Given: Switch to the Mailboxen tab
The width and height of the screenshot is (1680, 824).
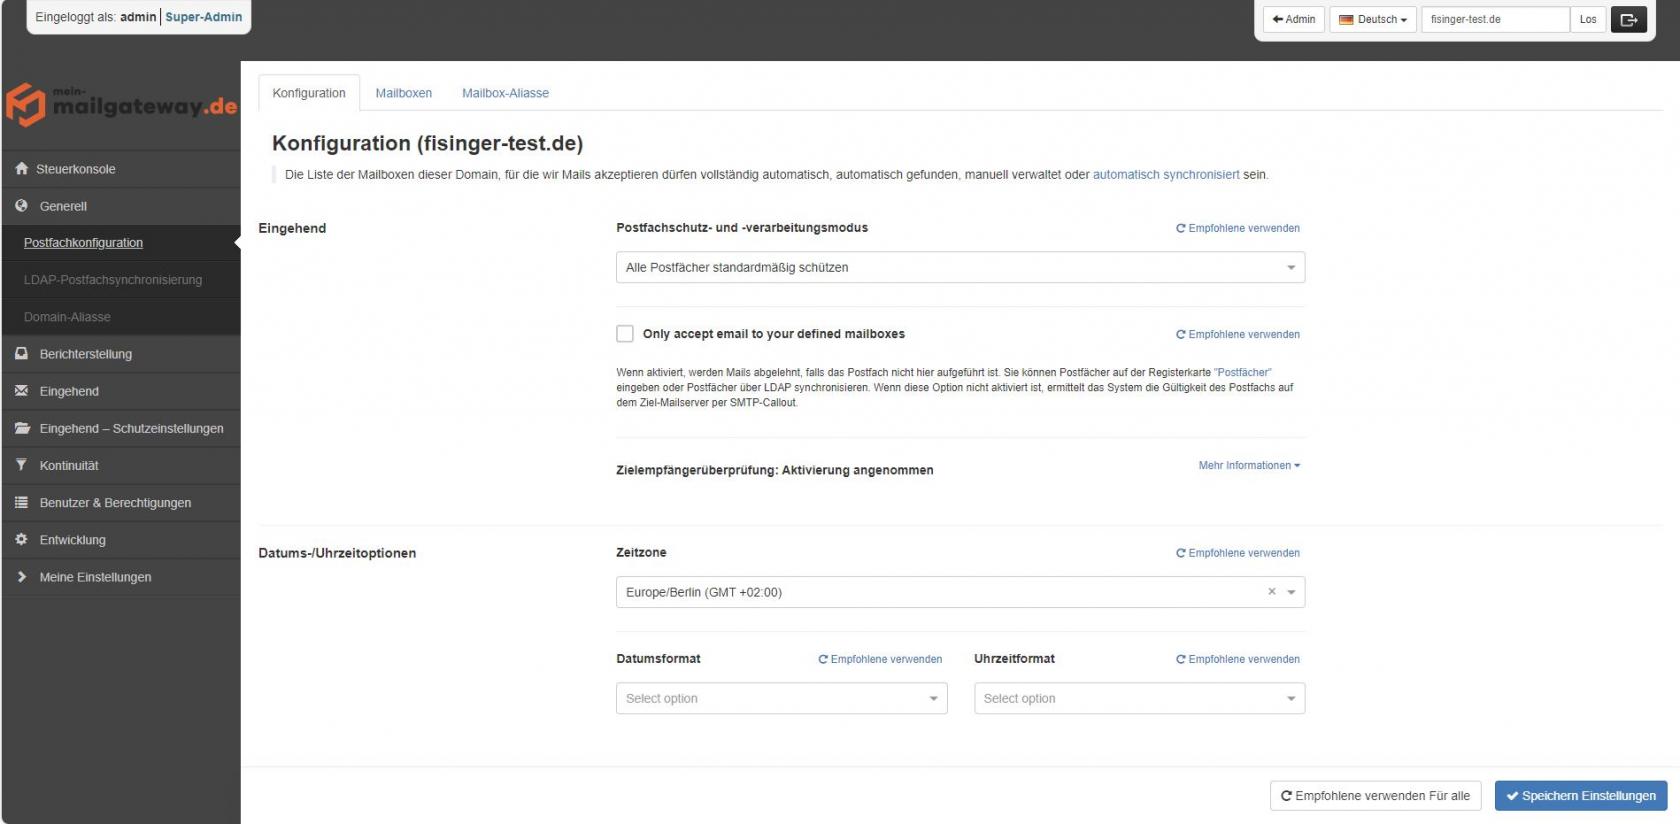Looking at the screenshot, I should 404,93.
